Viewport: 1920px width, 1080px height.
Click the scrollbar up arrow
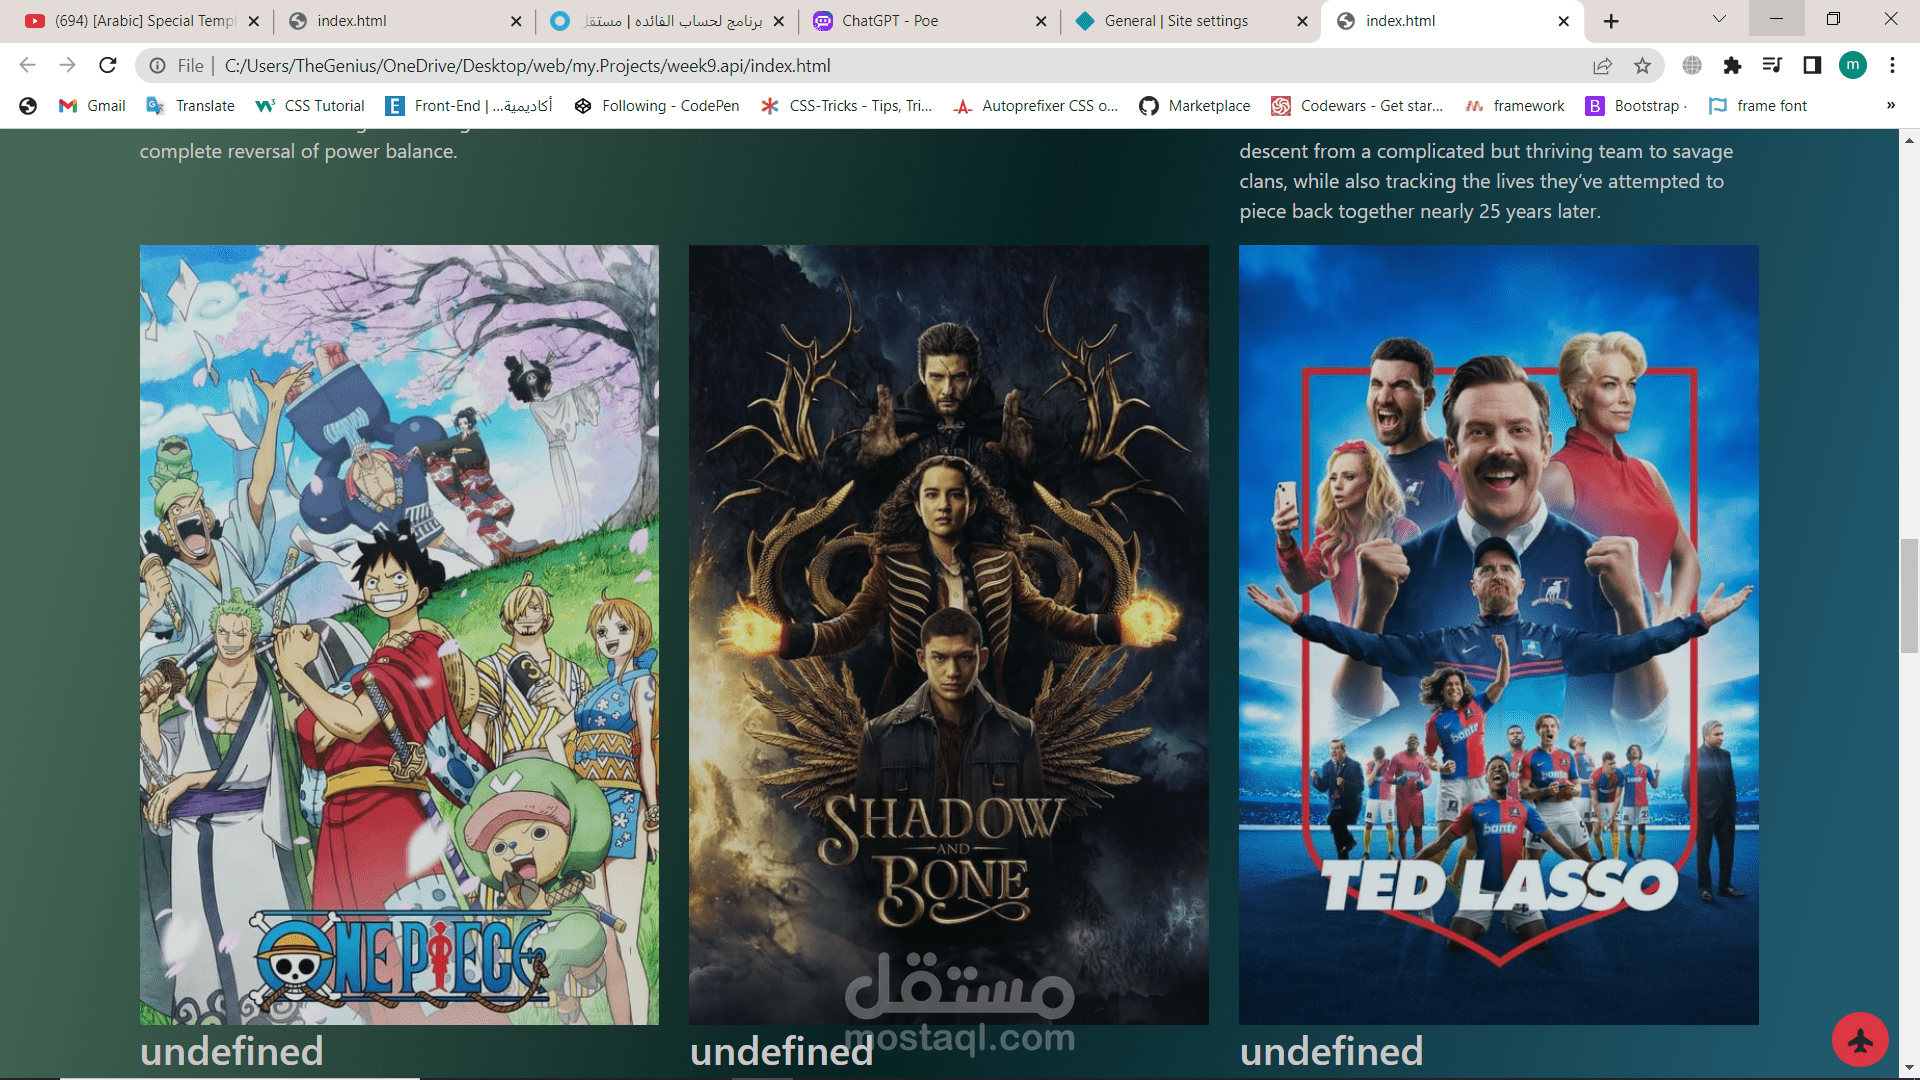pos(1909,140)
